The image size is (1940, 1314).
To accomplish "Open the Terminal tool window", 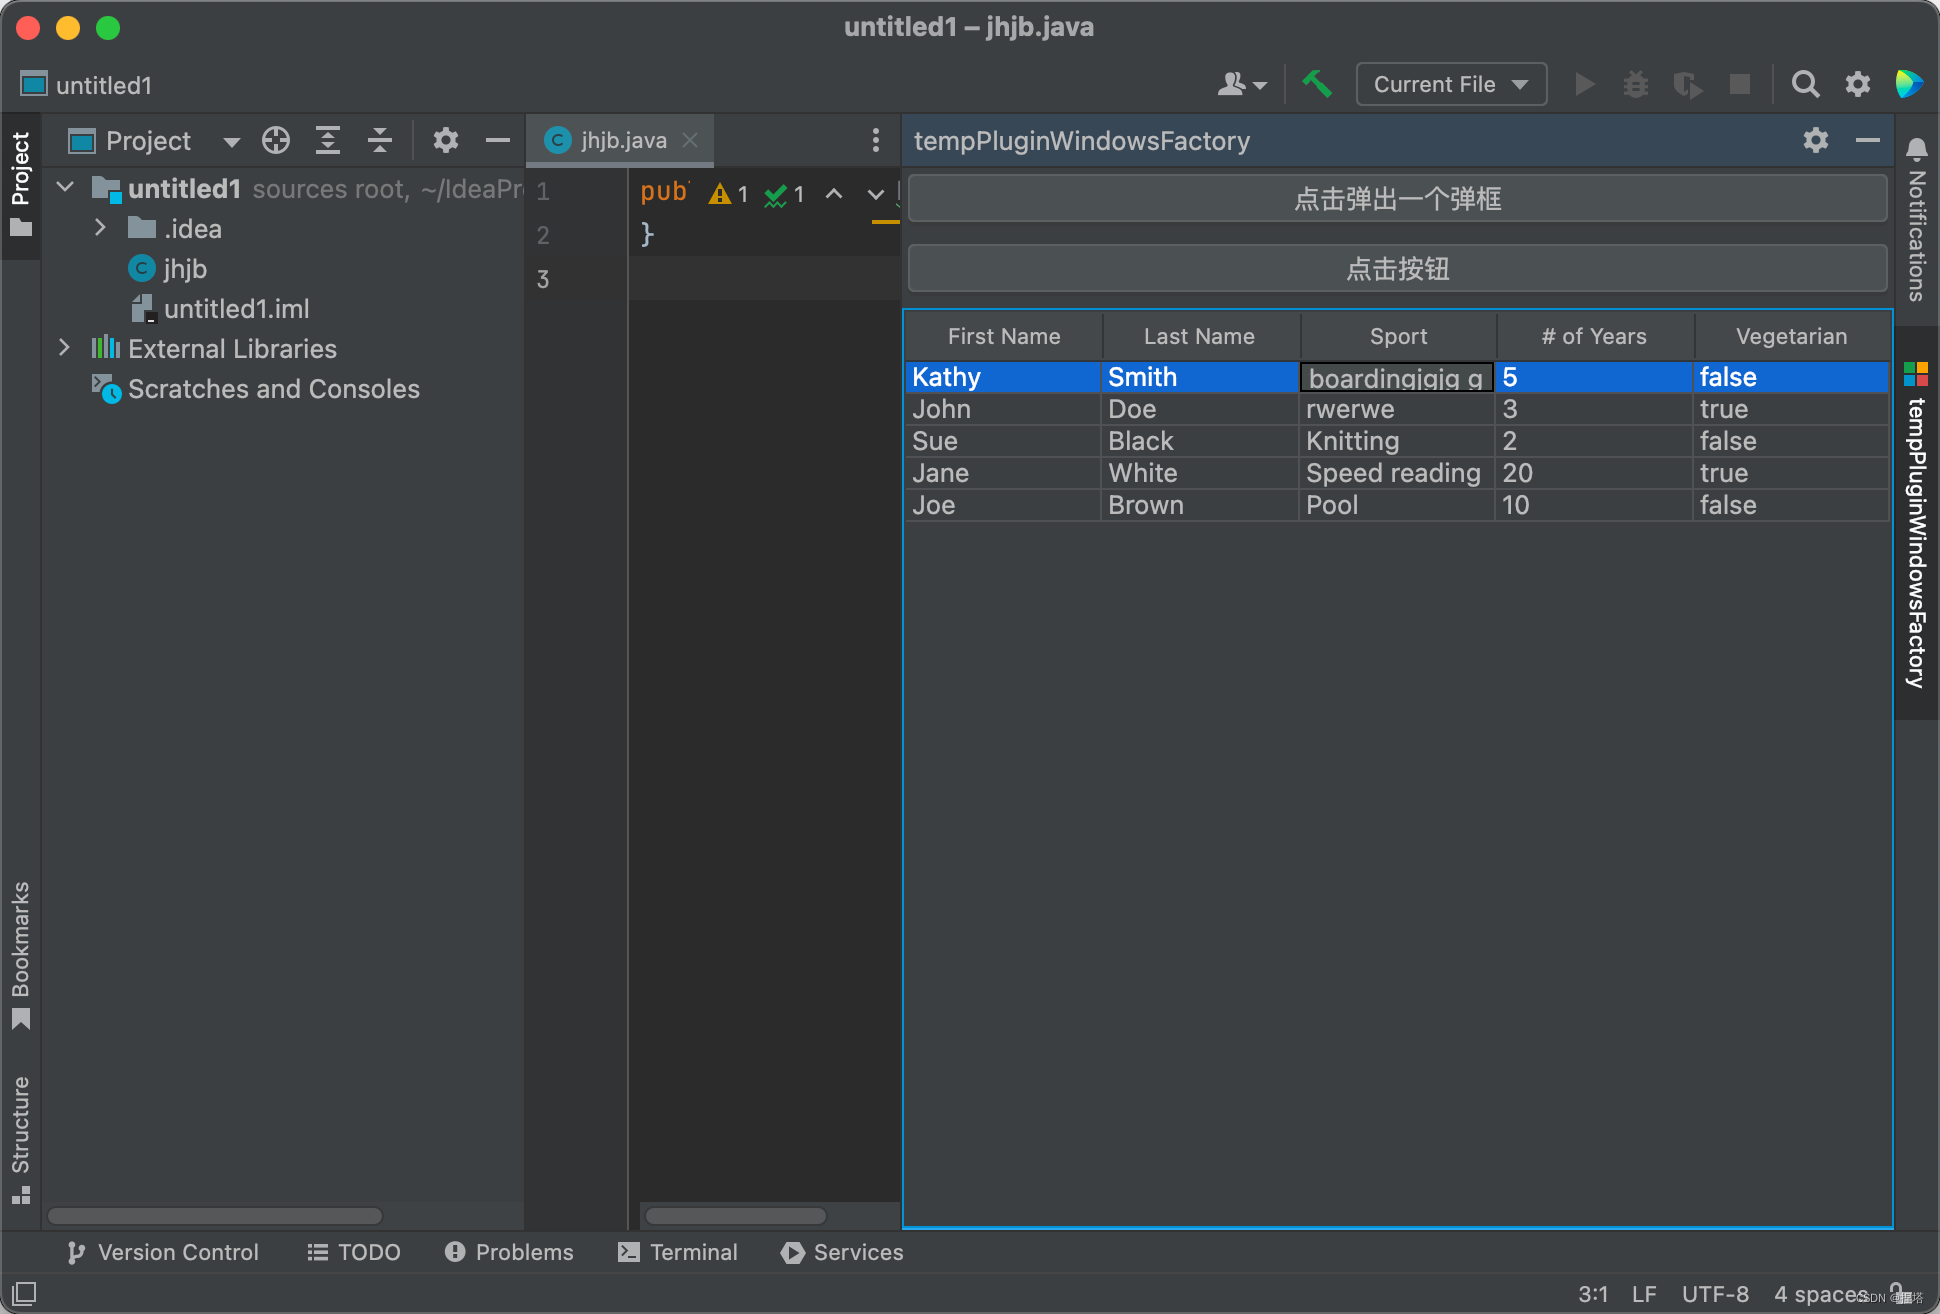I will [x=678, y=1252].
